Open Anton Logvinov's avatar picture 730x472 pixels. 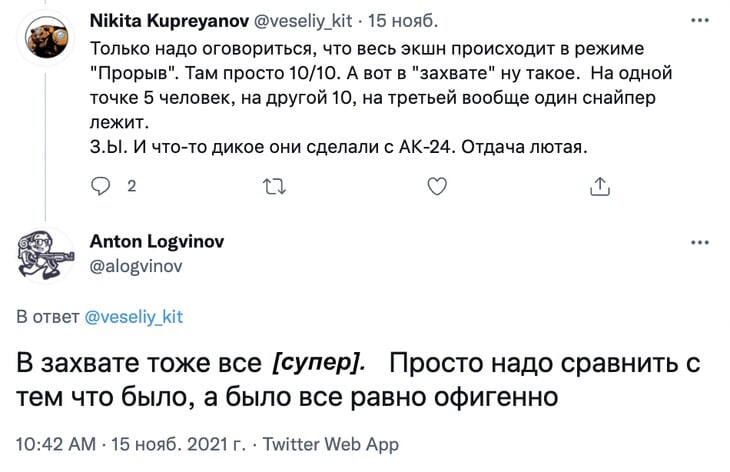coord(46,255)
